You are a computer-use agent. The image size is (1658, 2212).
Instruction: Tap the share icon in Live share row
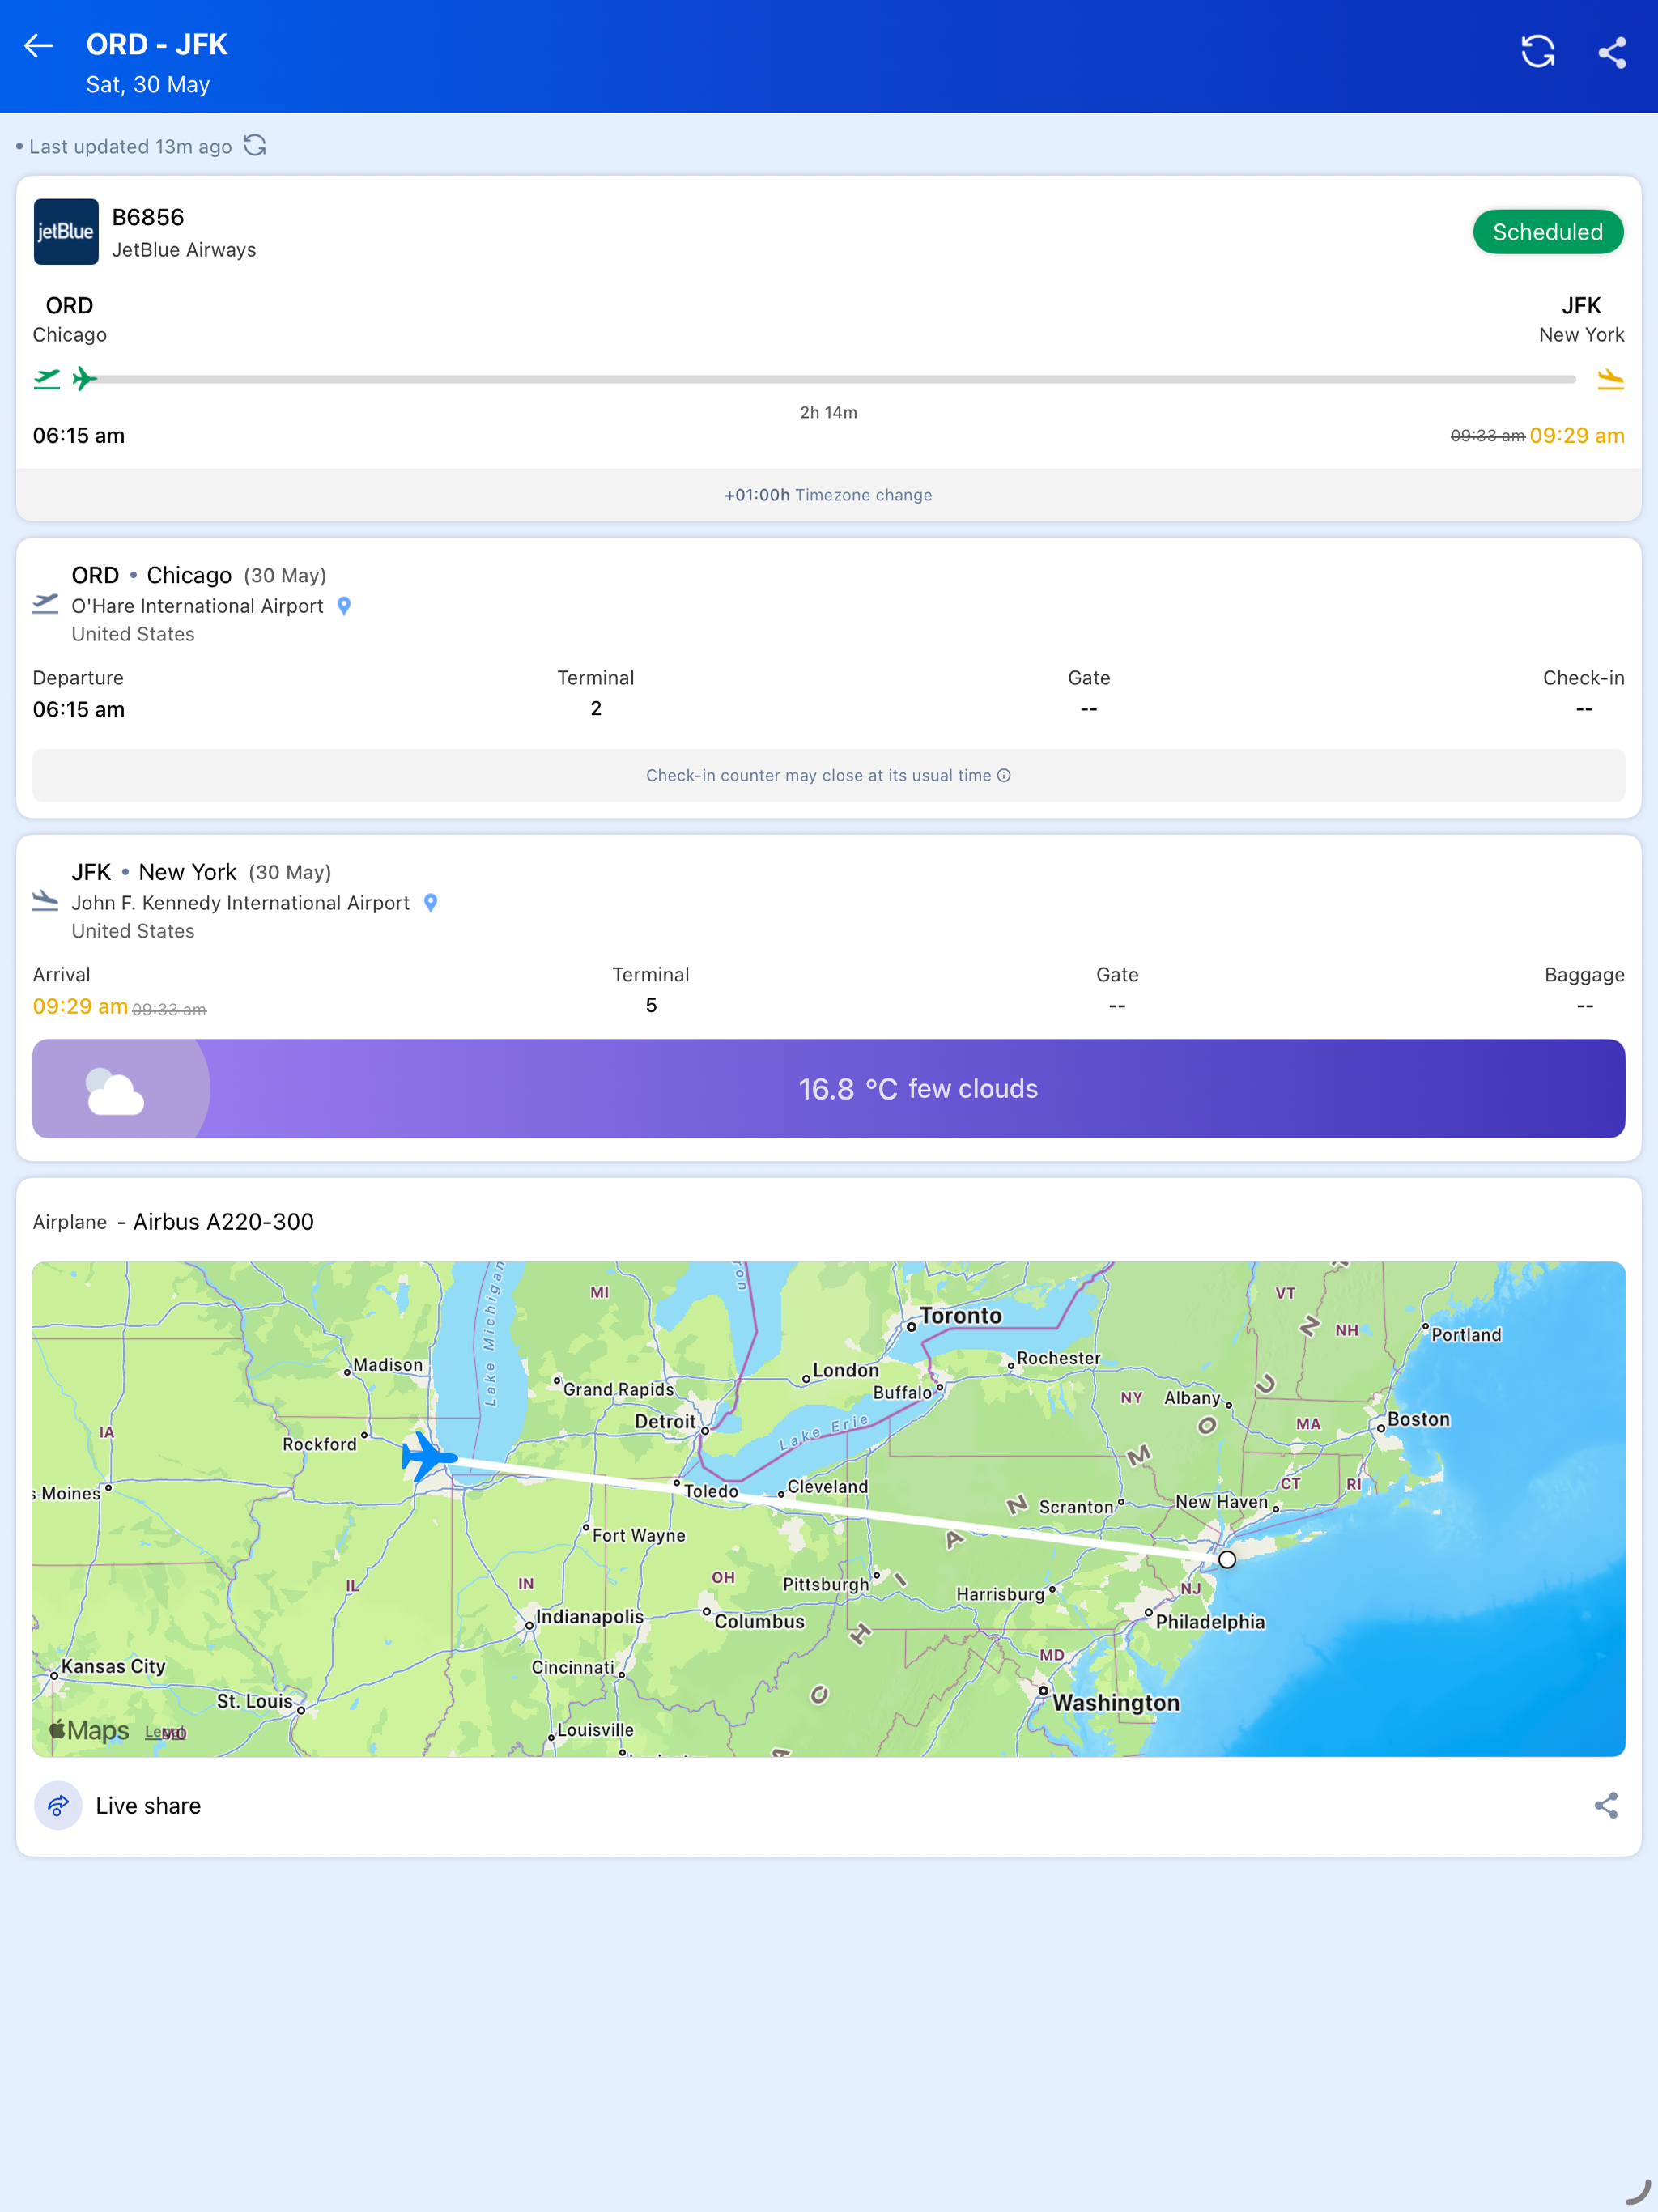(1606, 1805)
